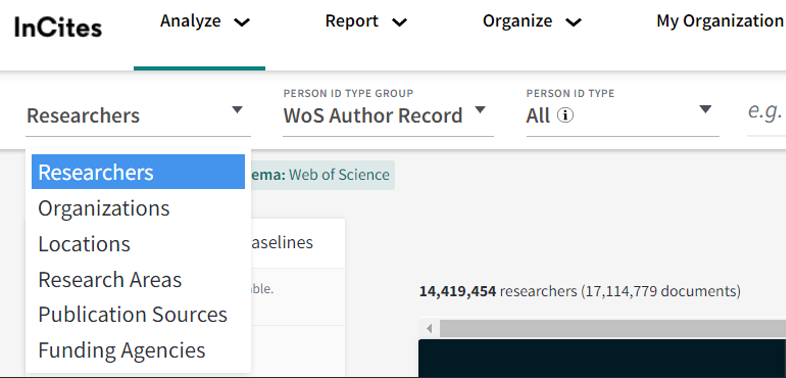Open the Person ID Type dropdown
This screenshot has width=786, height=378.
[623, 115]
